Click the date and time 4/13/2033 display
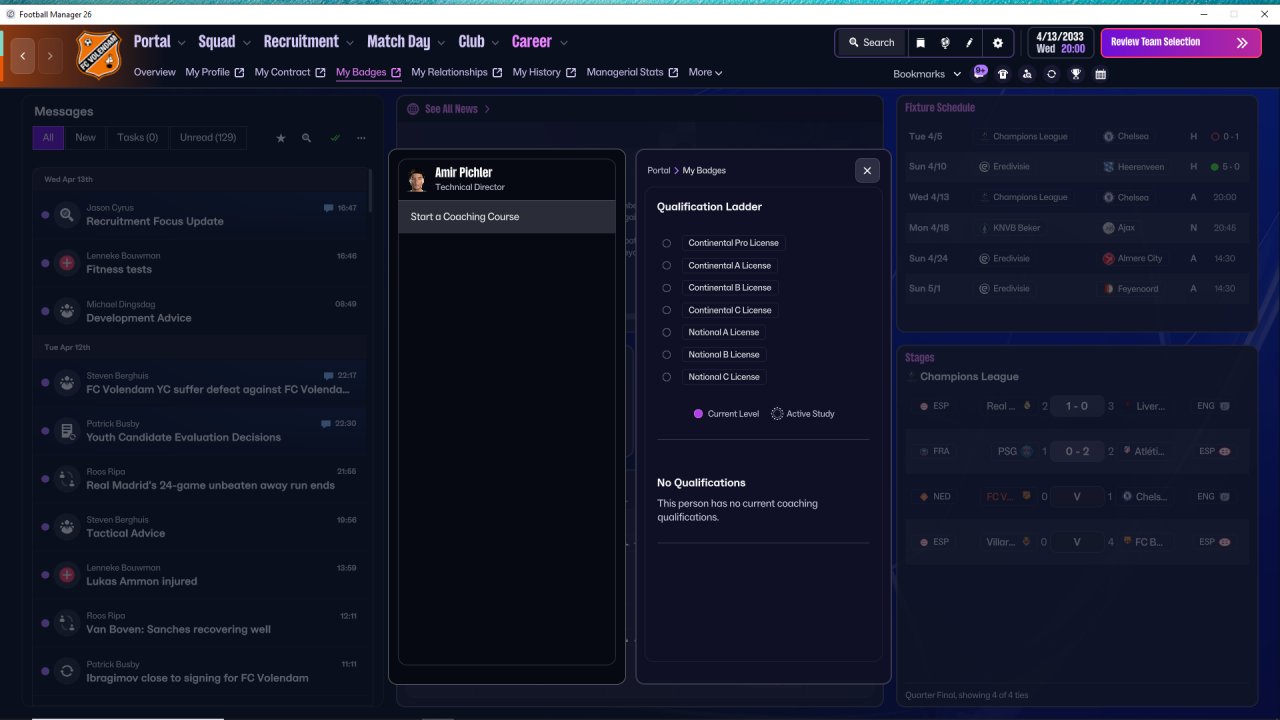The height and width of the screenshot is (720, 1280). point(1060,43)
